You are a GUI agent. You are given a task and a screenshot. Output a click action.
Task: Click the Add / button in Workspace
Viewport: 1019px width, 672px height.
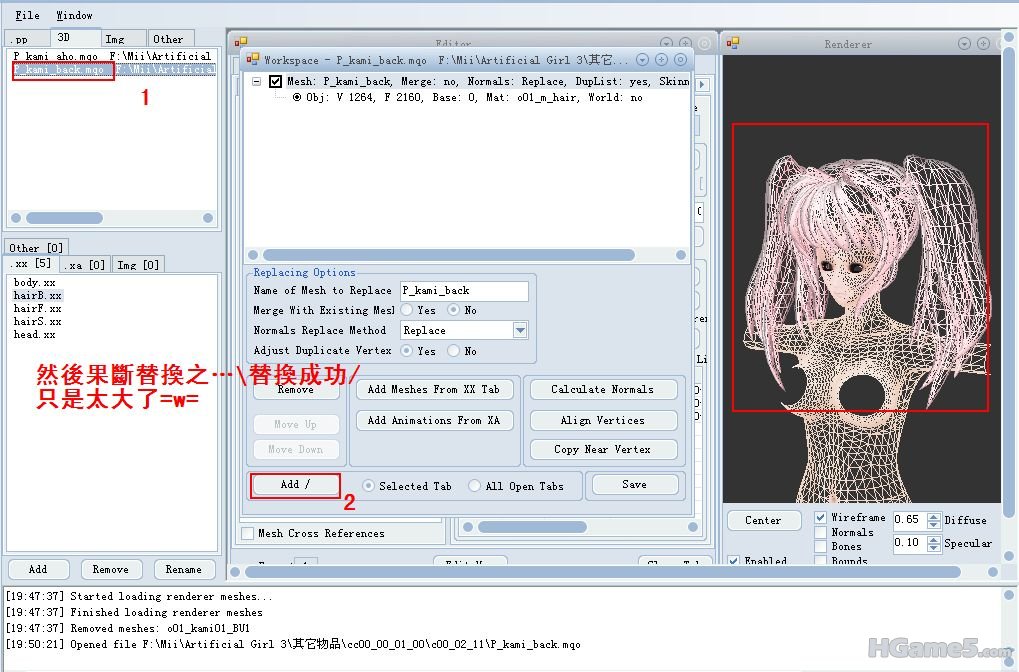[x=296, y=485]
